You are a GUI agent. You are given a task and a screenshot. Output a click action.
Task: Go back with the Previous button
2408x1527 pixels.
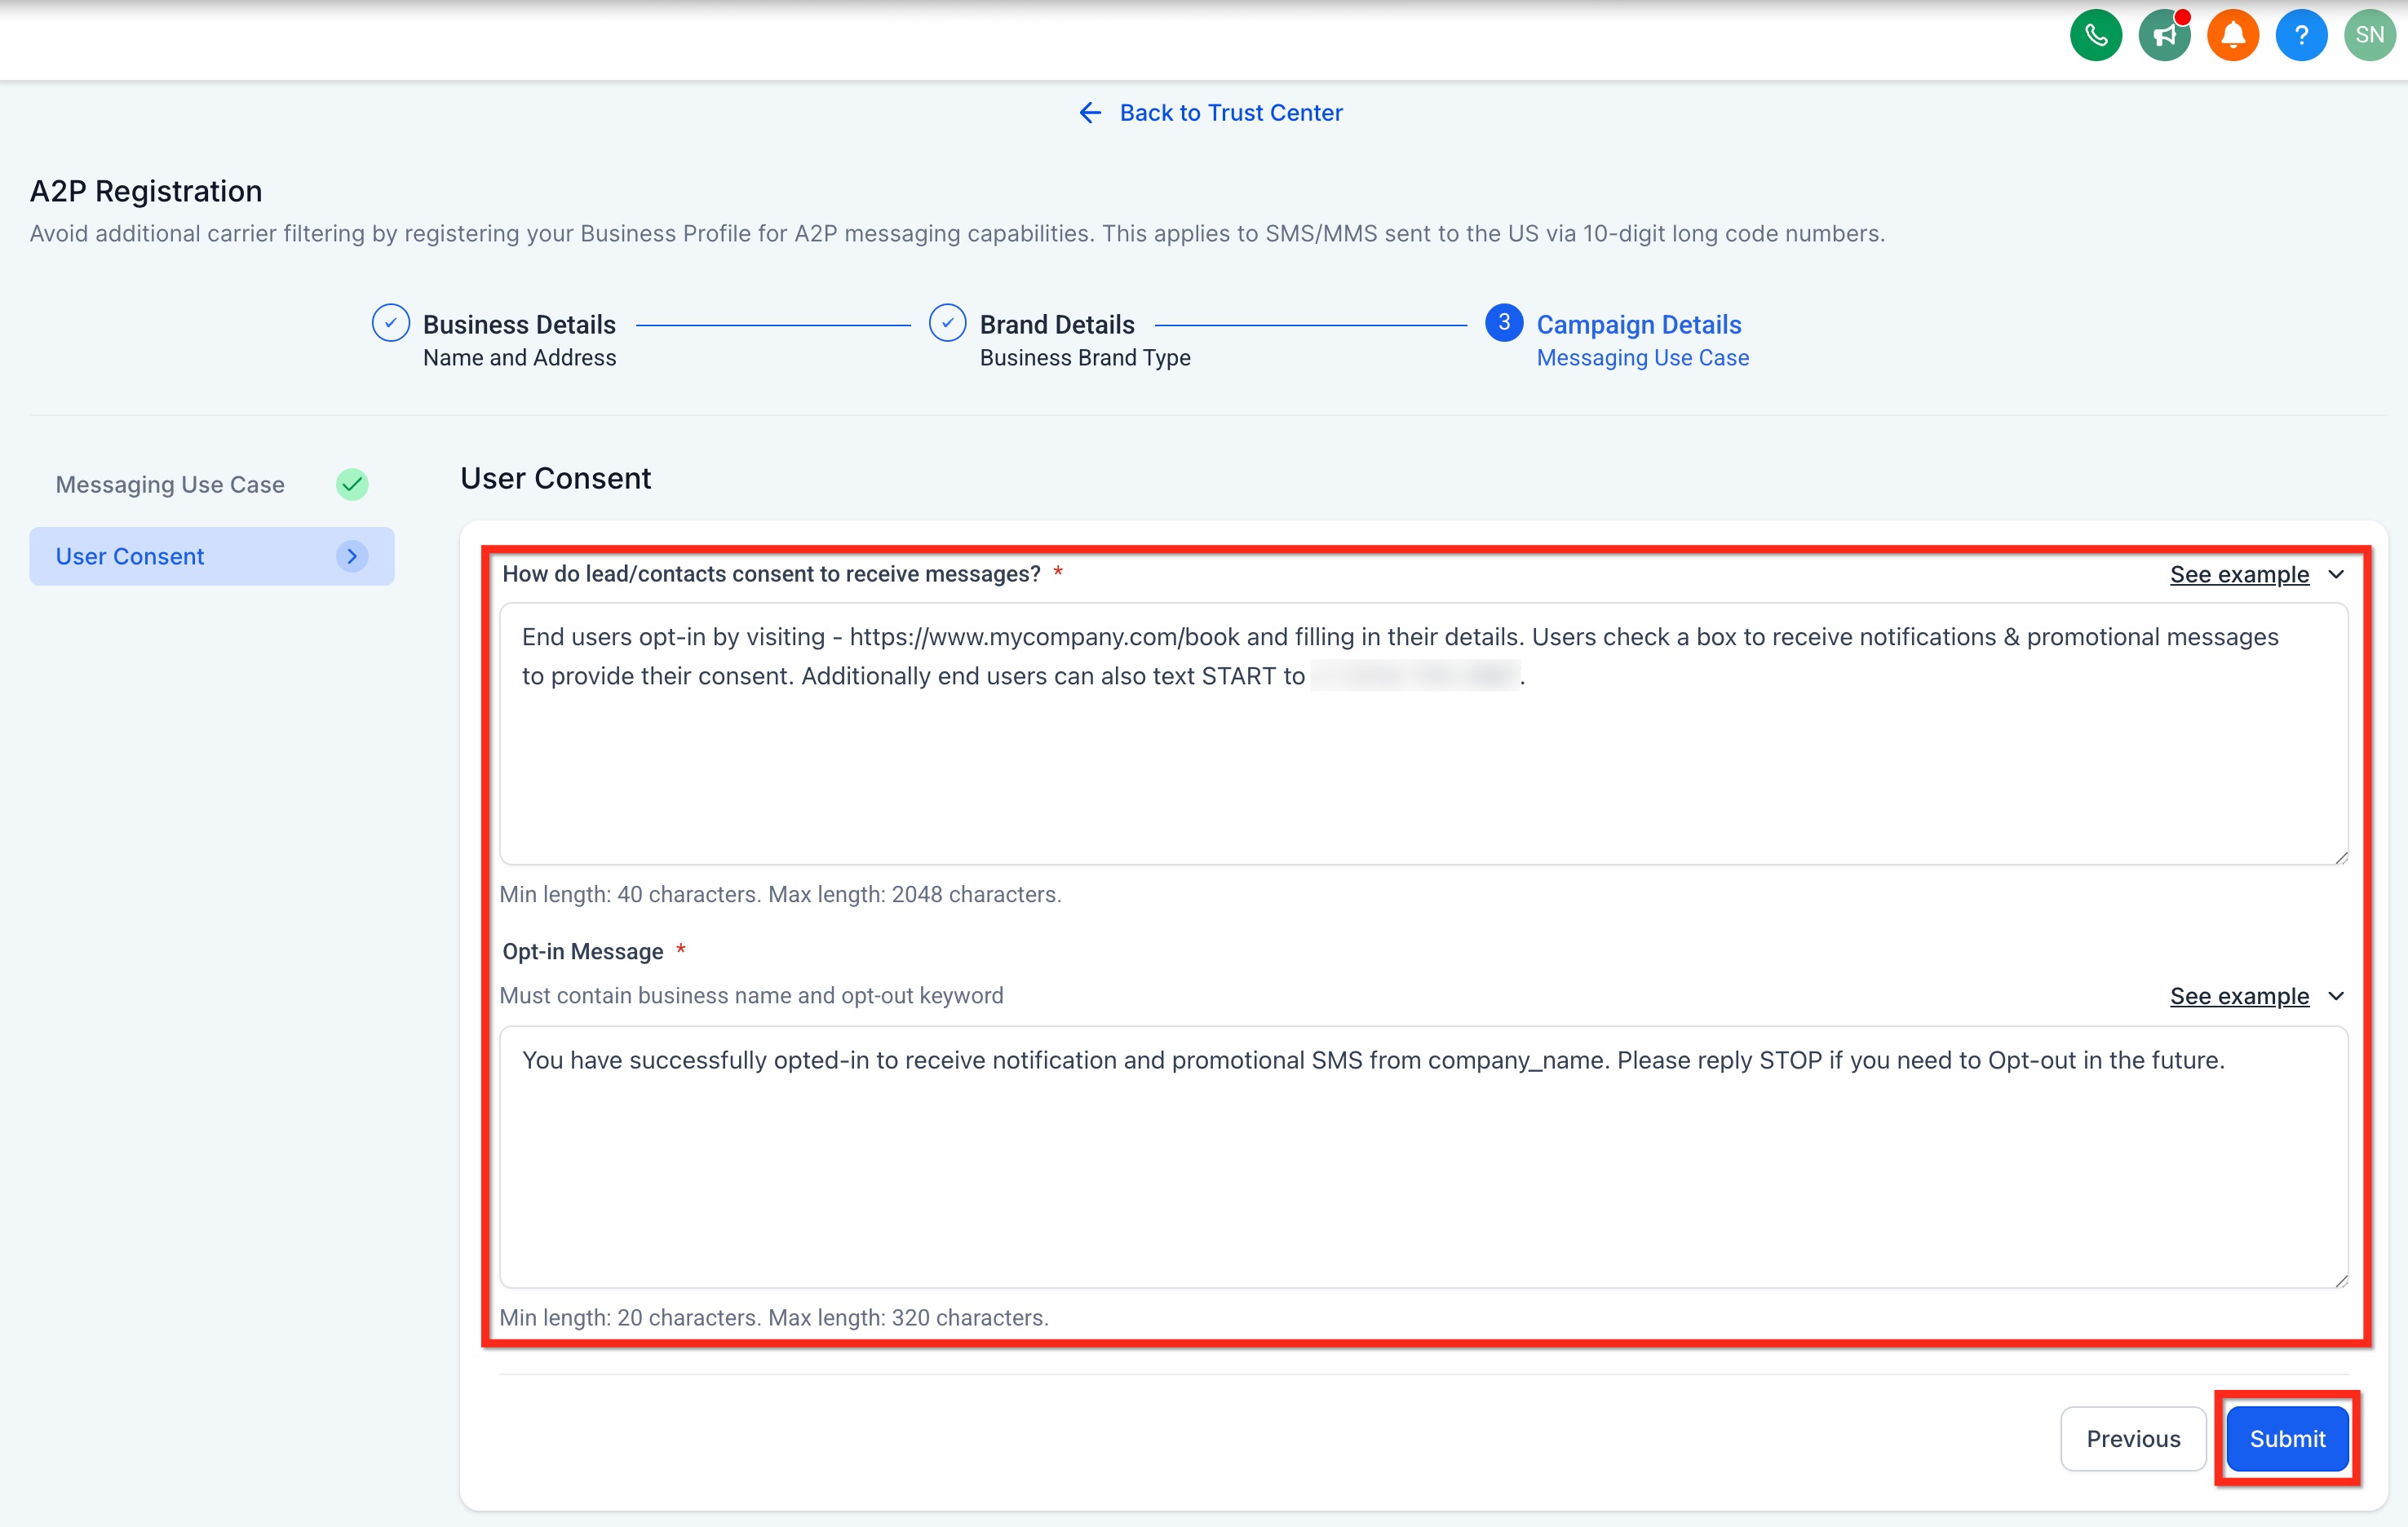(2132, 1439)
